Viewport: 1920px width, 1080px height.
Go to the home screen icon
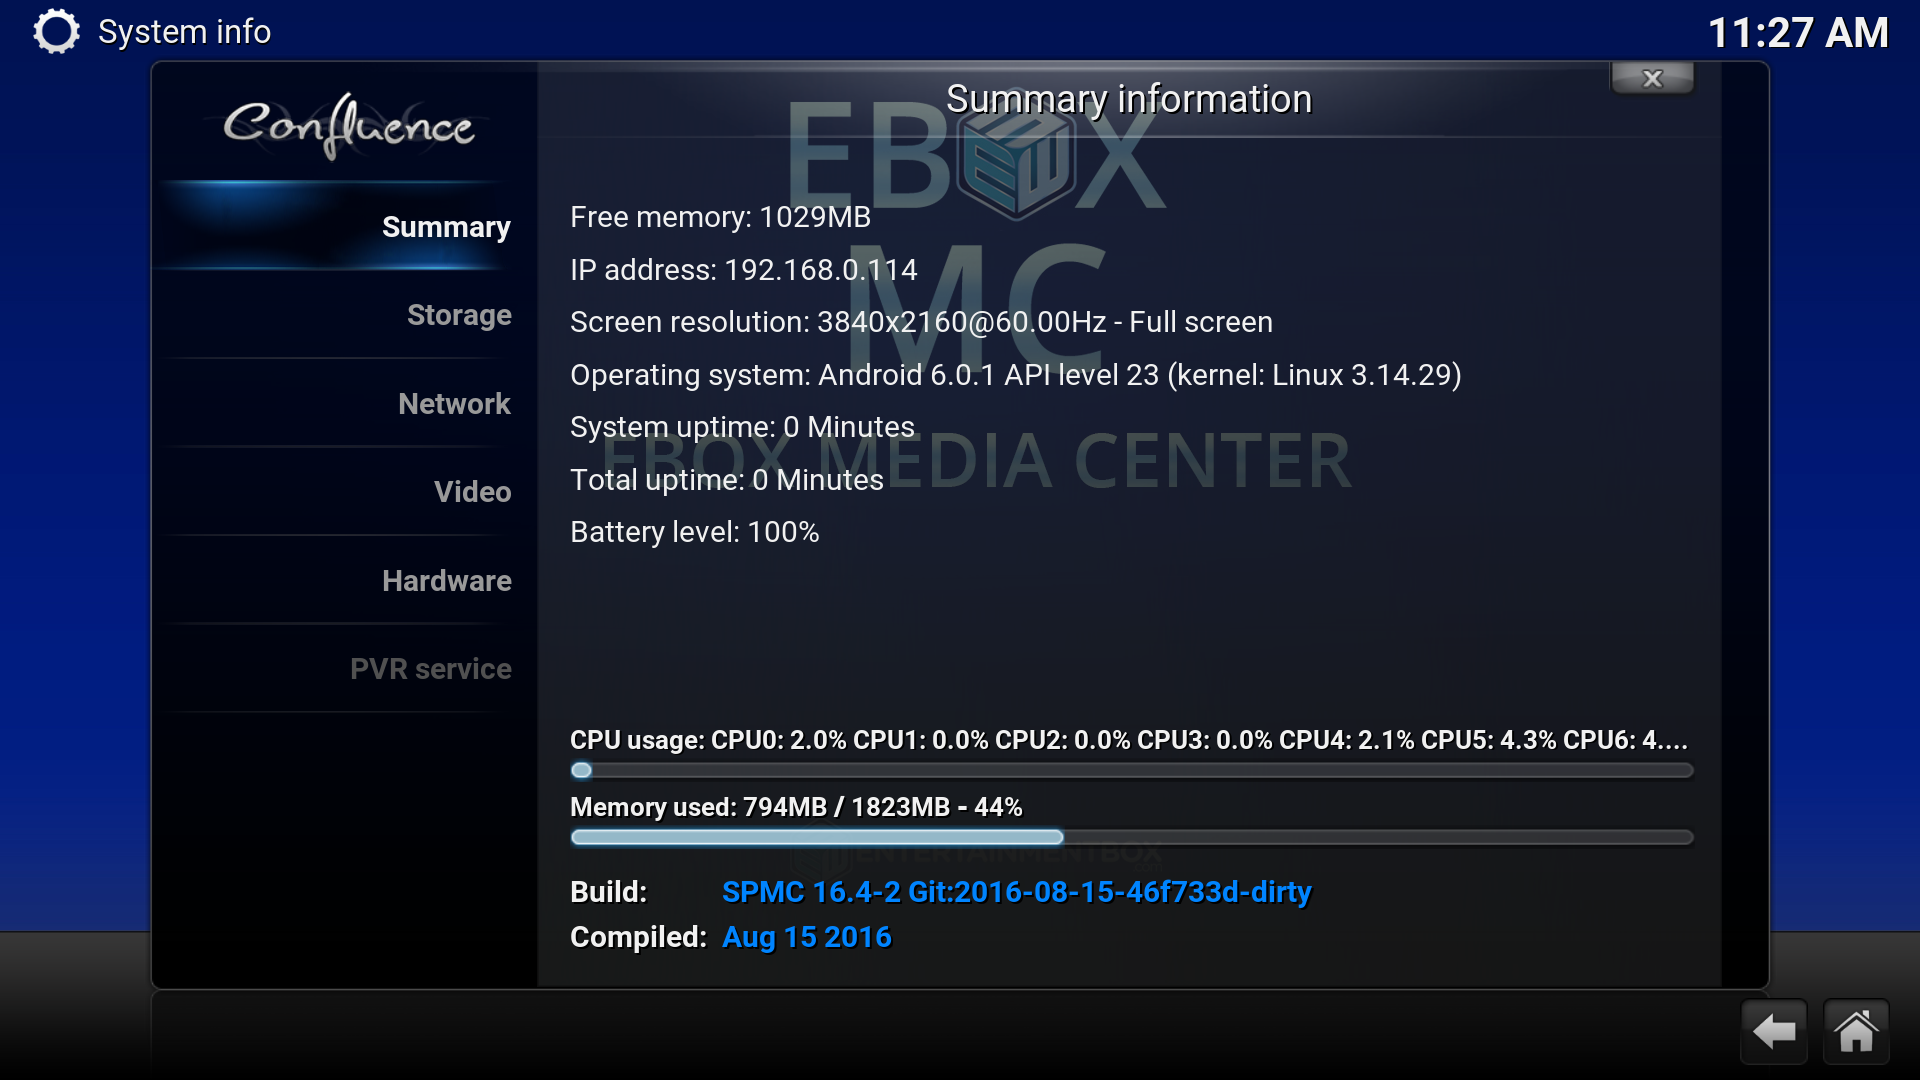pyautogui.click(x=1856, y=1031)
